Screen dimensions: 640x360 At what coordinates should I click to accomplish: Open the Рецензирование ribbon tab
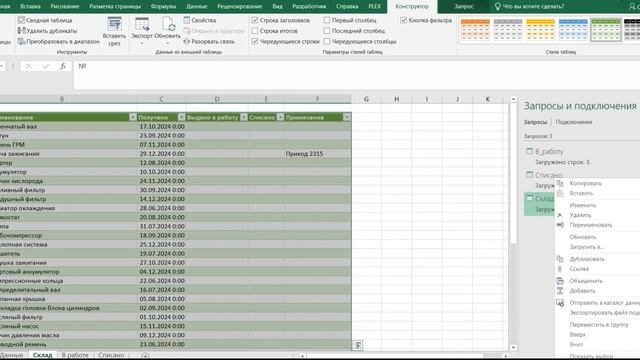(x=240, y=7)
